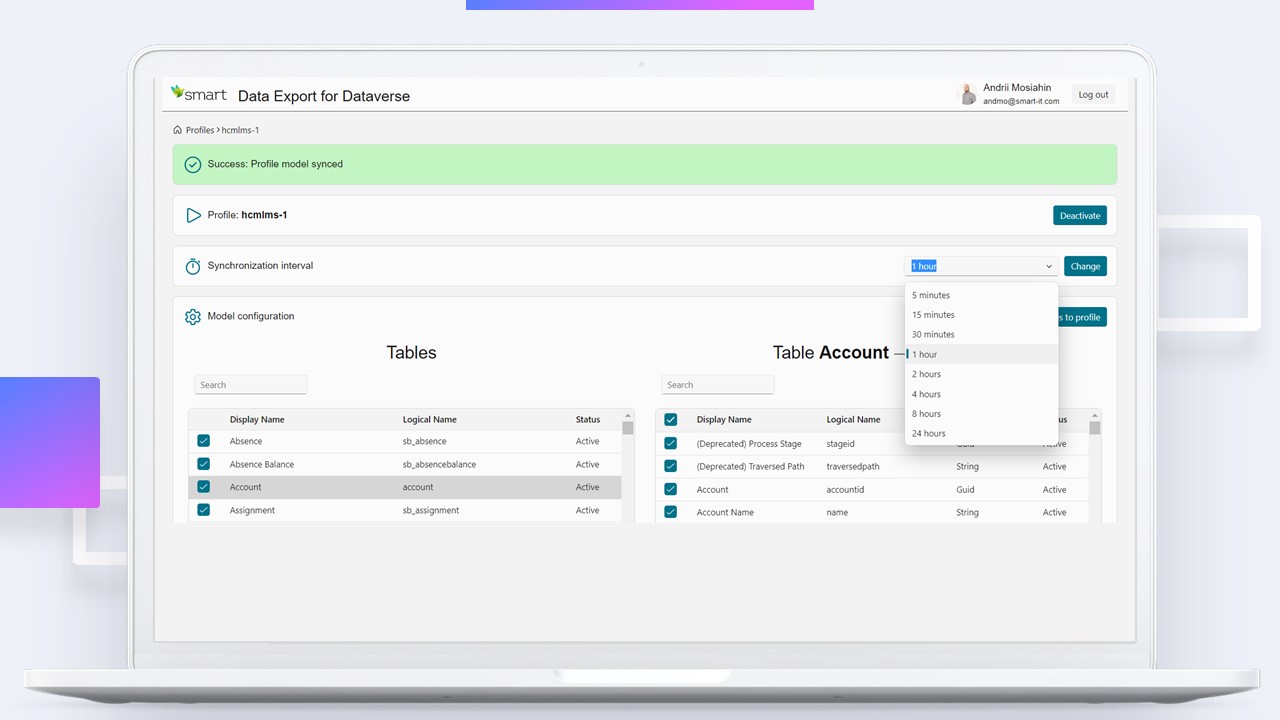Open the synchronization interval dropdown chevron
The image size is (1280, 720).
click(x=1048, y=266)
